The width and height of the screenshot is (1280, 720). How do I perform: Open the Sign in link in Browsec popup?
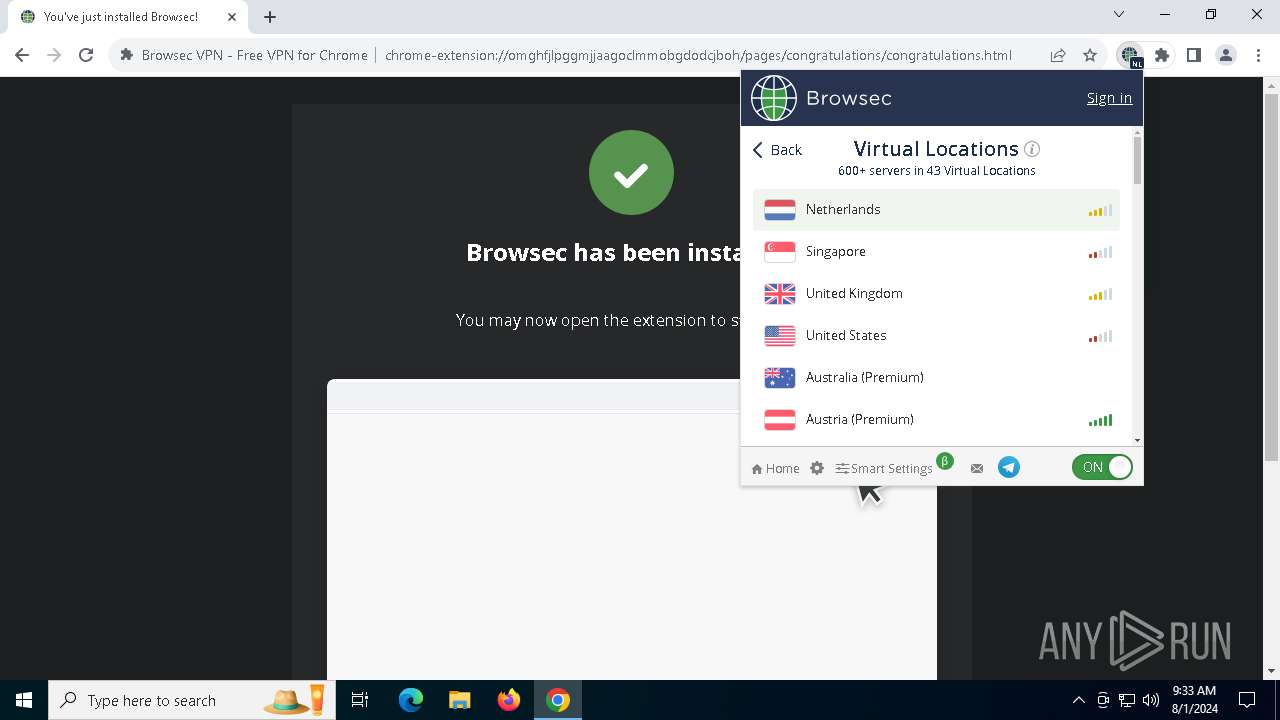1109,98
